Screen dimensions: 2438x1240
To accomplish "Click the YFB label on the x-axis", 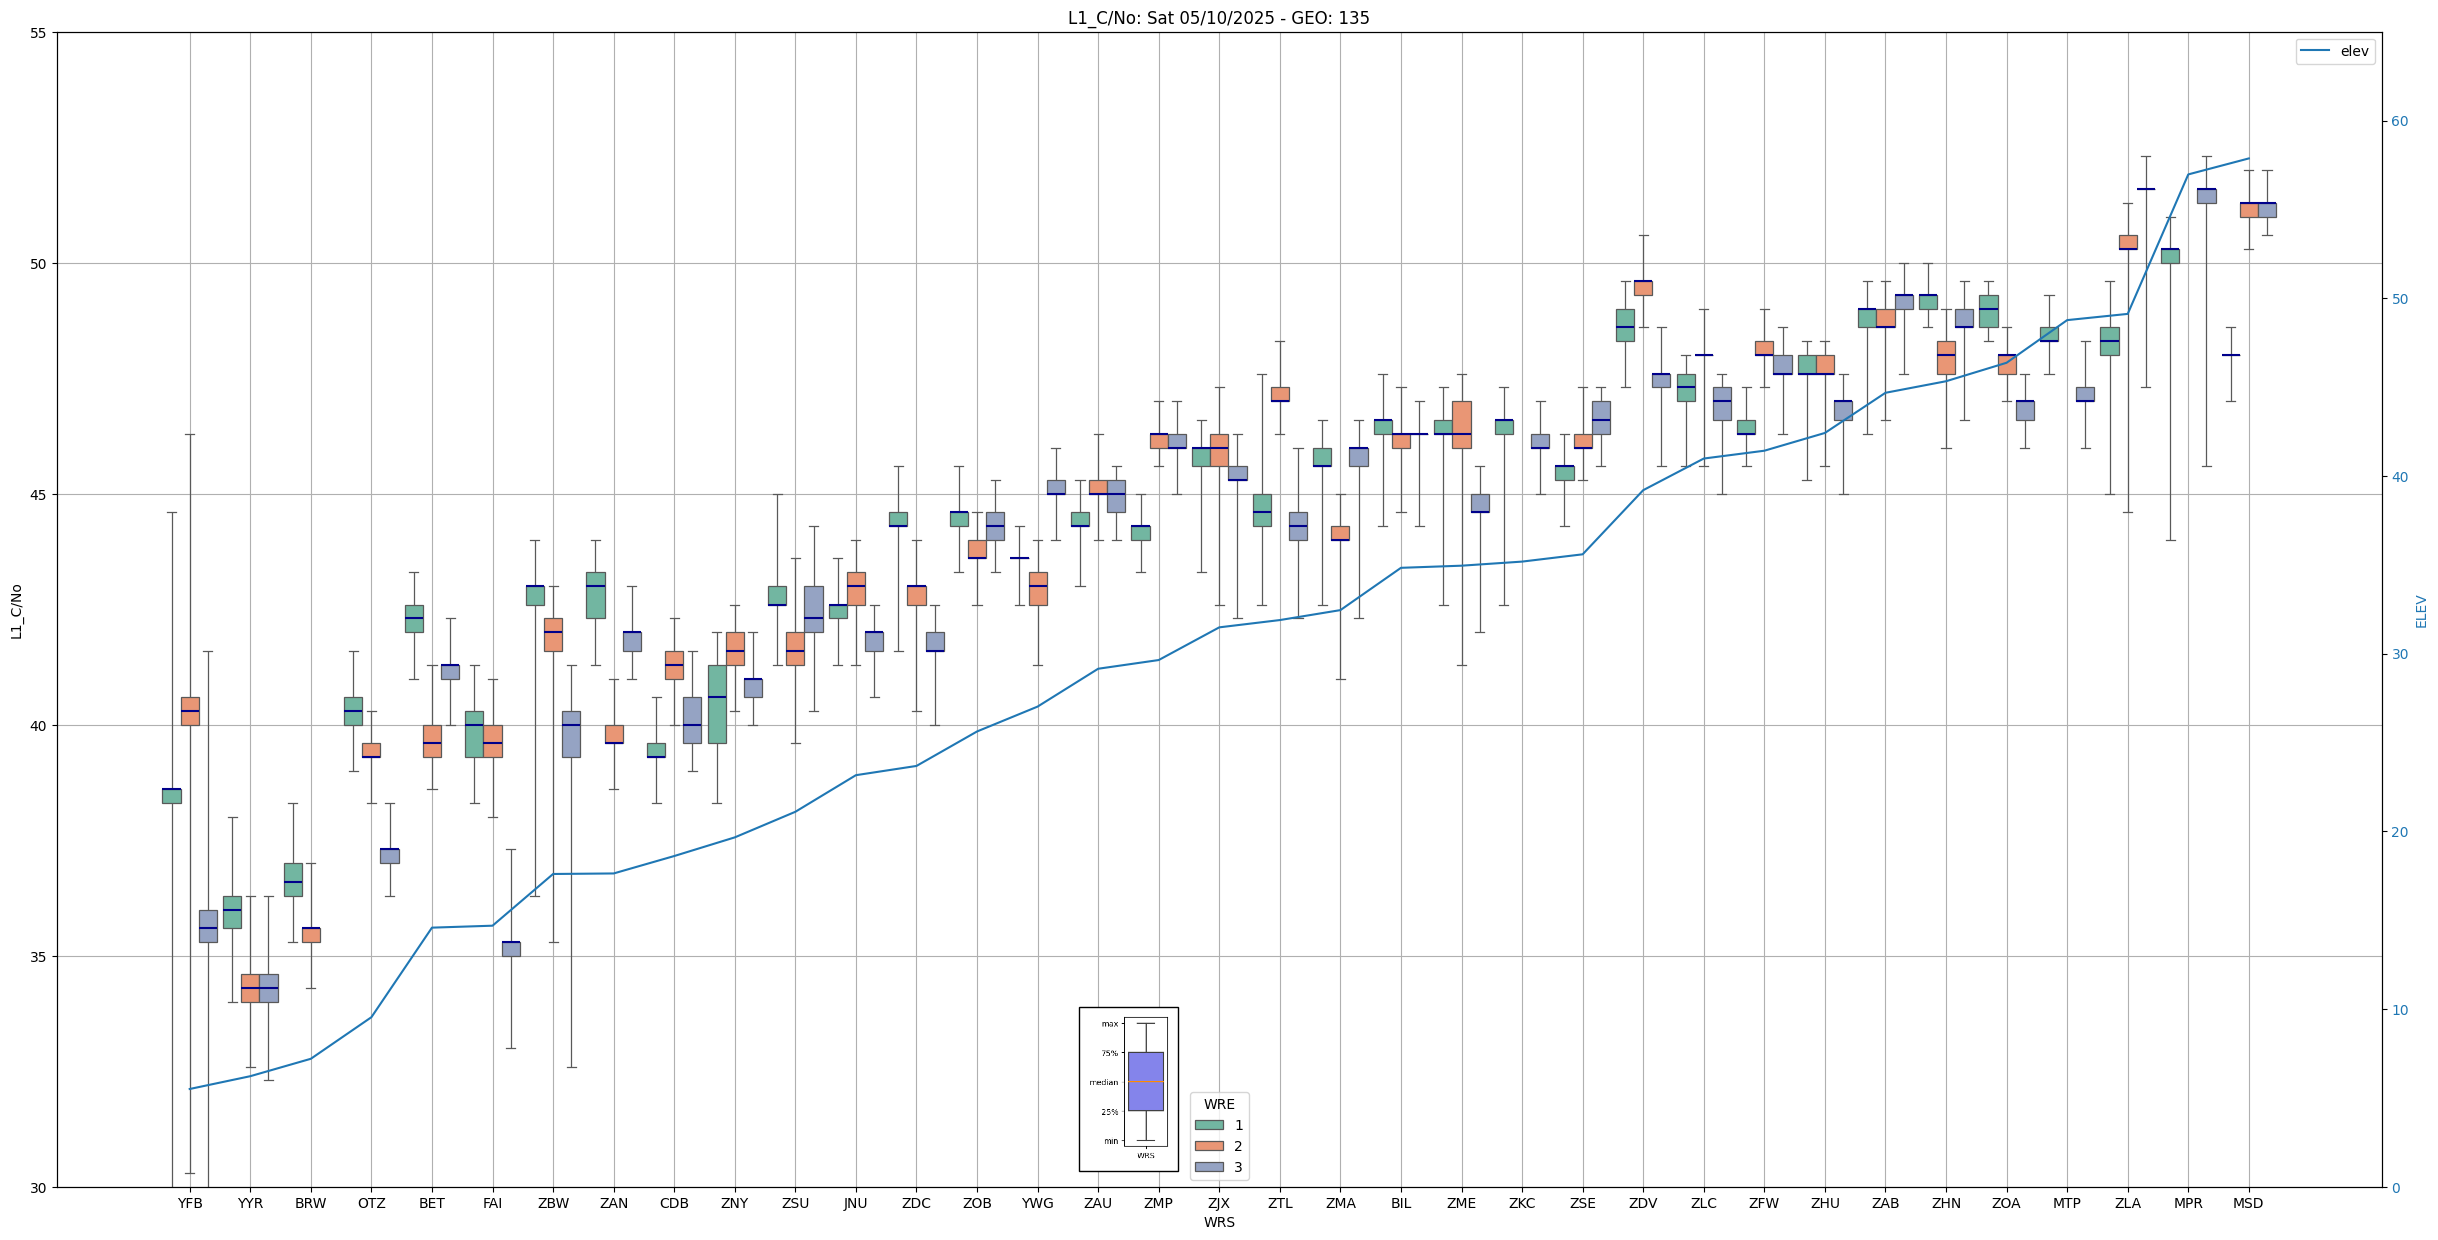I will pos(190,1203).
